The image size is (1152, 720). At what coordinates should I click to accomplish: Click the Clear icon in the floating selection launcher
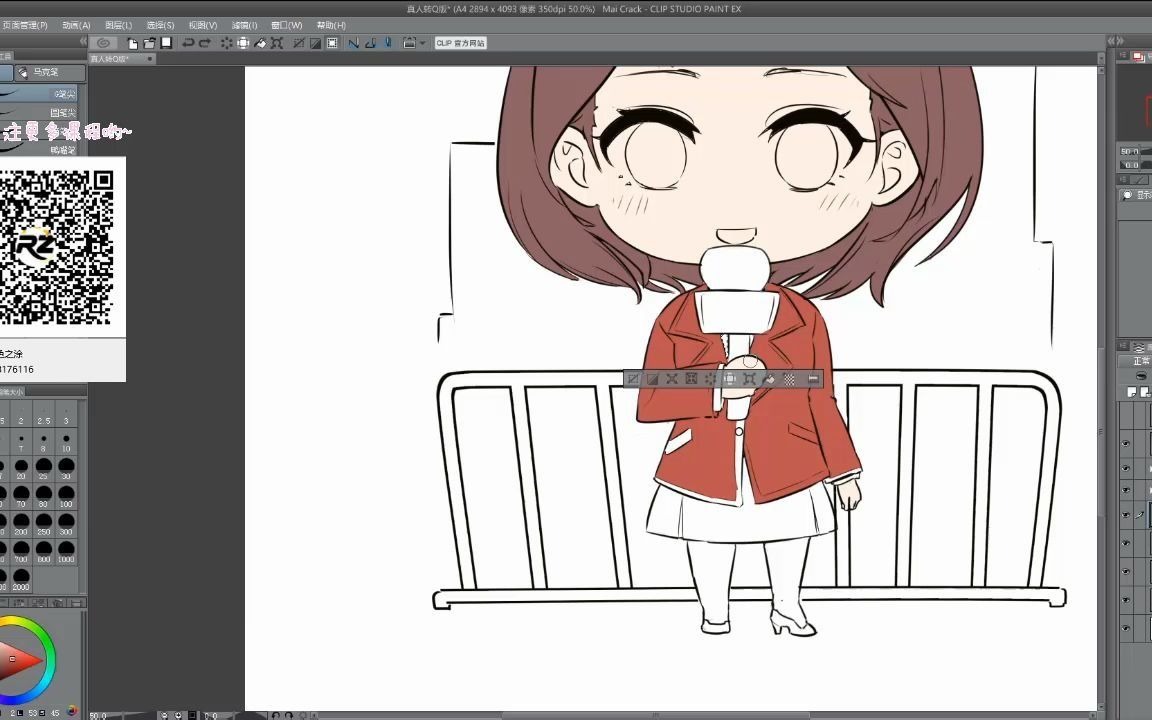tap(710, 379)
